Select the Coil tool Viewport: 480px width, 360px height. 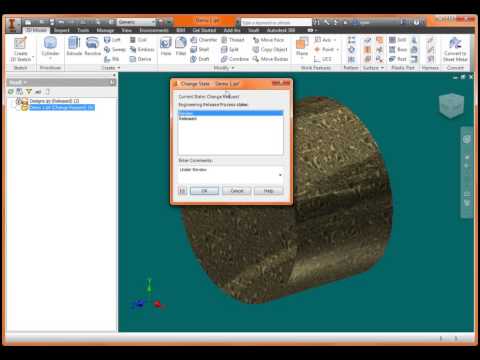click(x=138, y=40)
